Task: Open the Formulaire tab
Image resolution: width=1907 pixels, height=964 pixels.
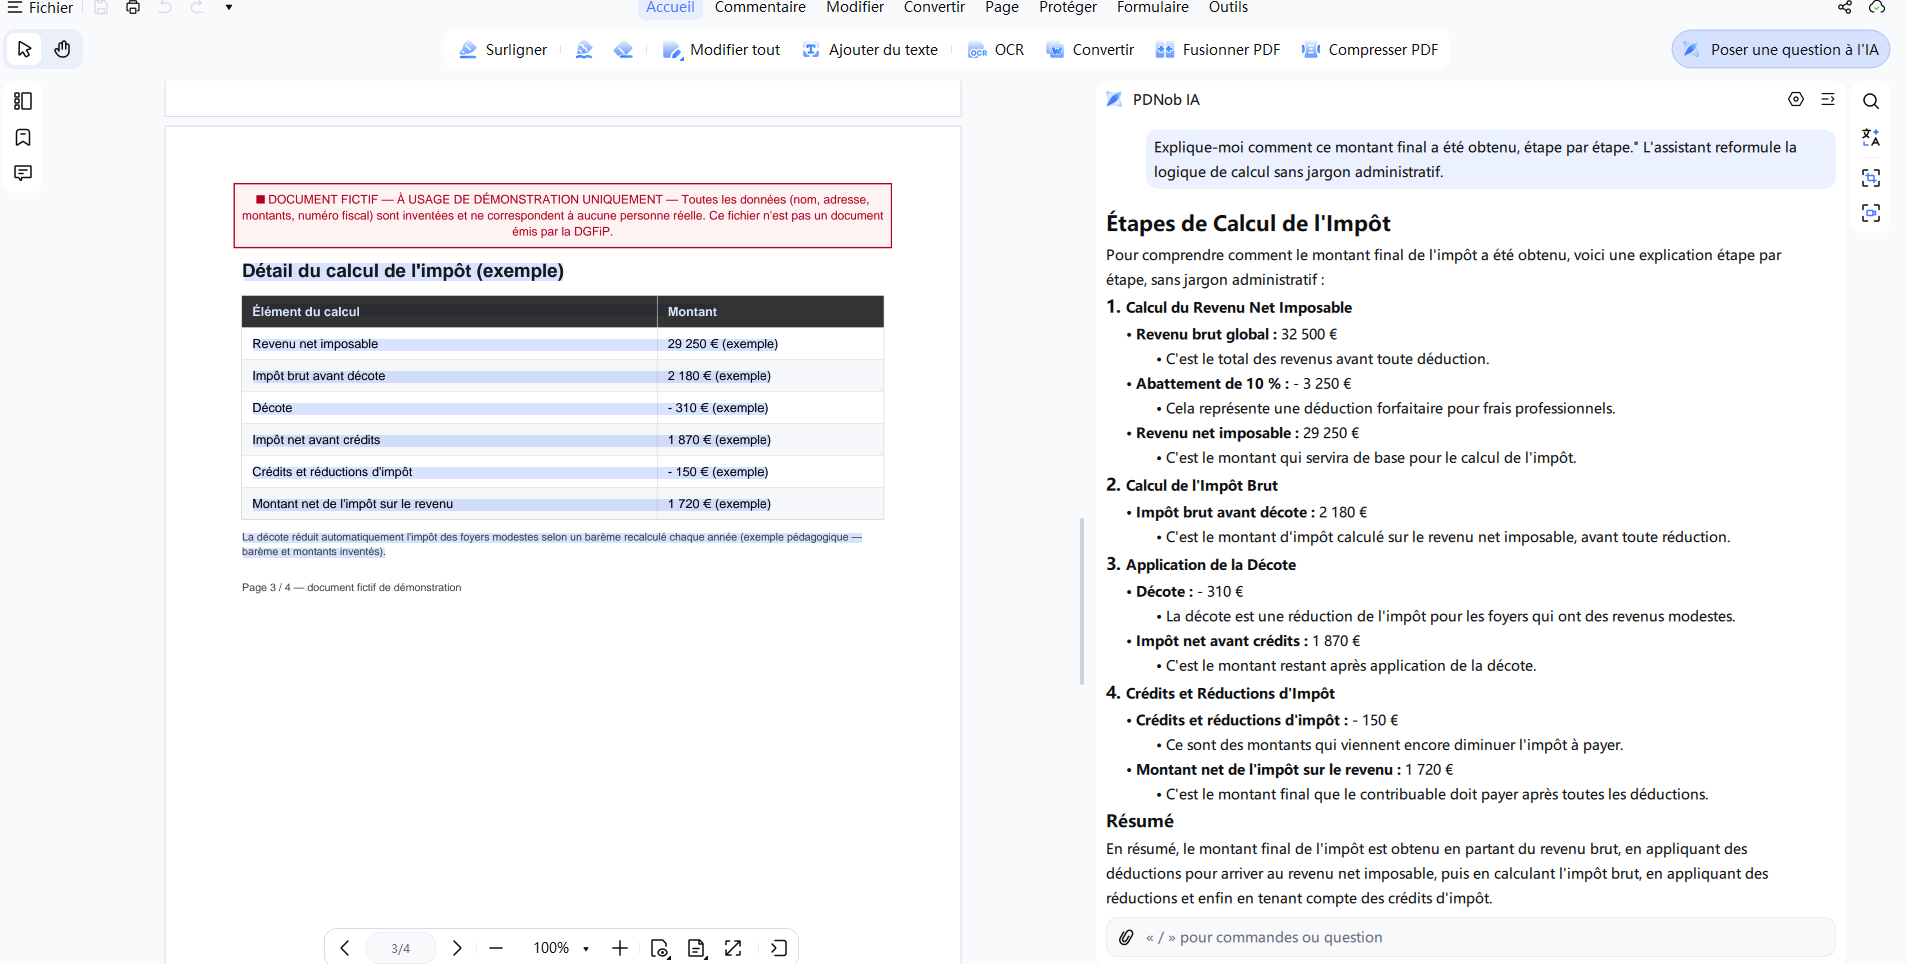Action: tap(1153, 8)
